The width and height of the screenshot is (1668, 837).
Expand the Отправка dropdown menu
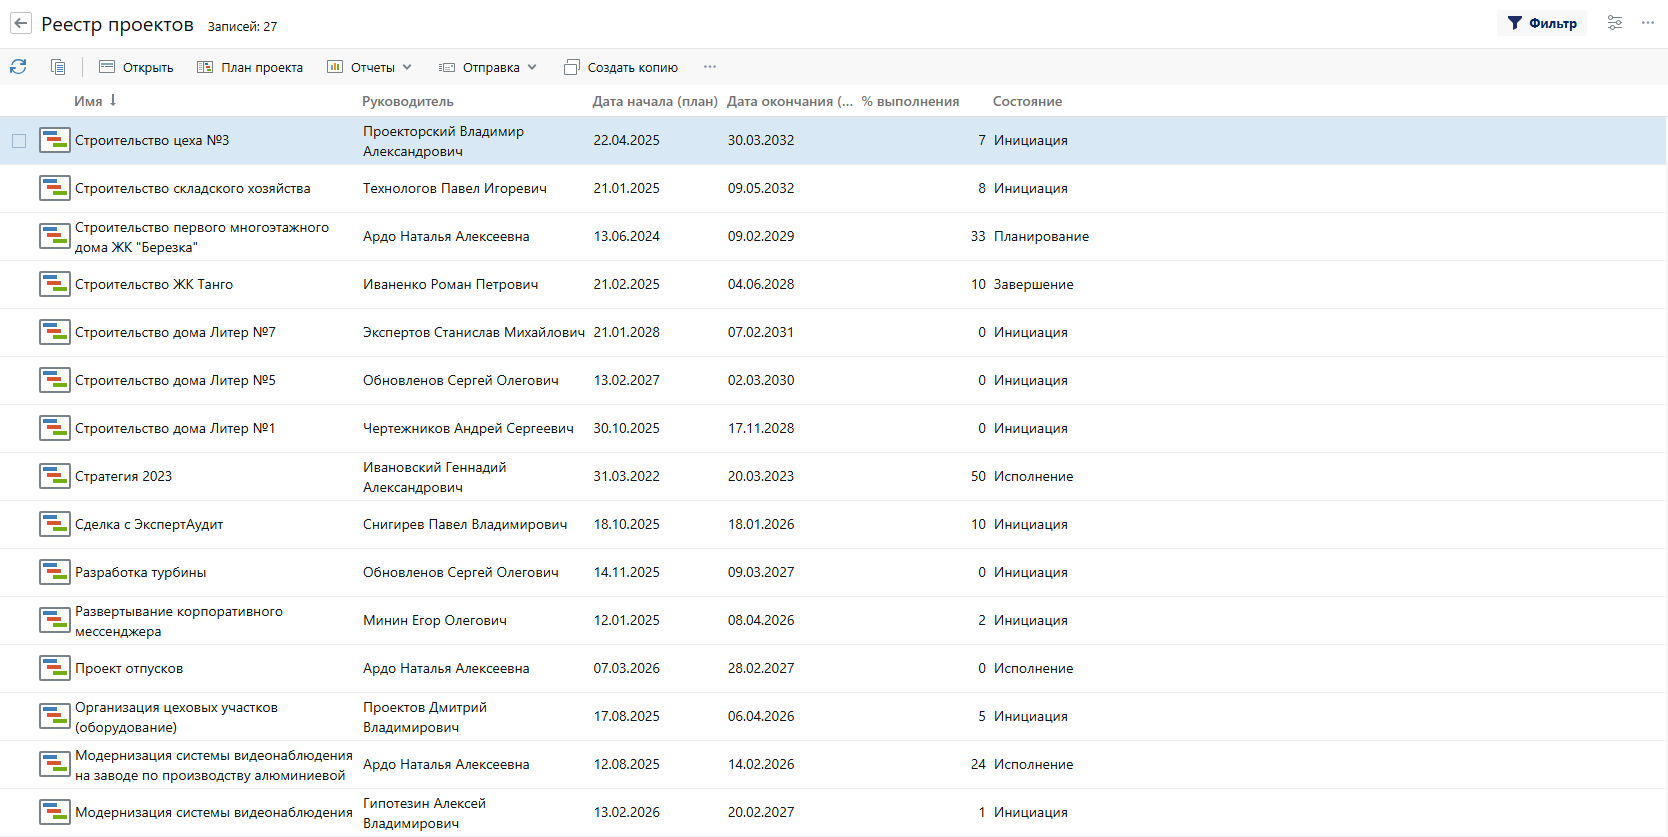click(488, 67)
